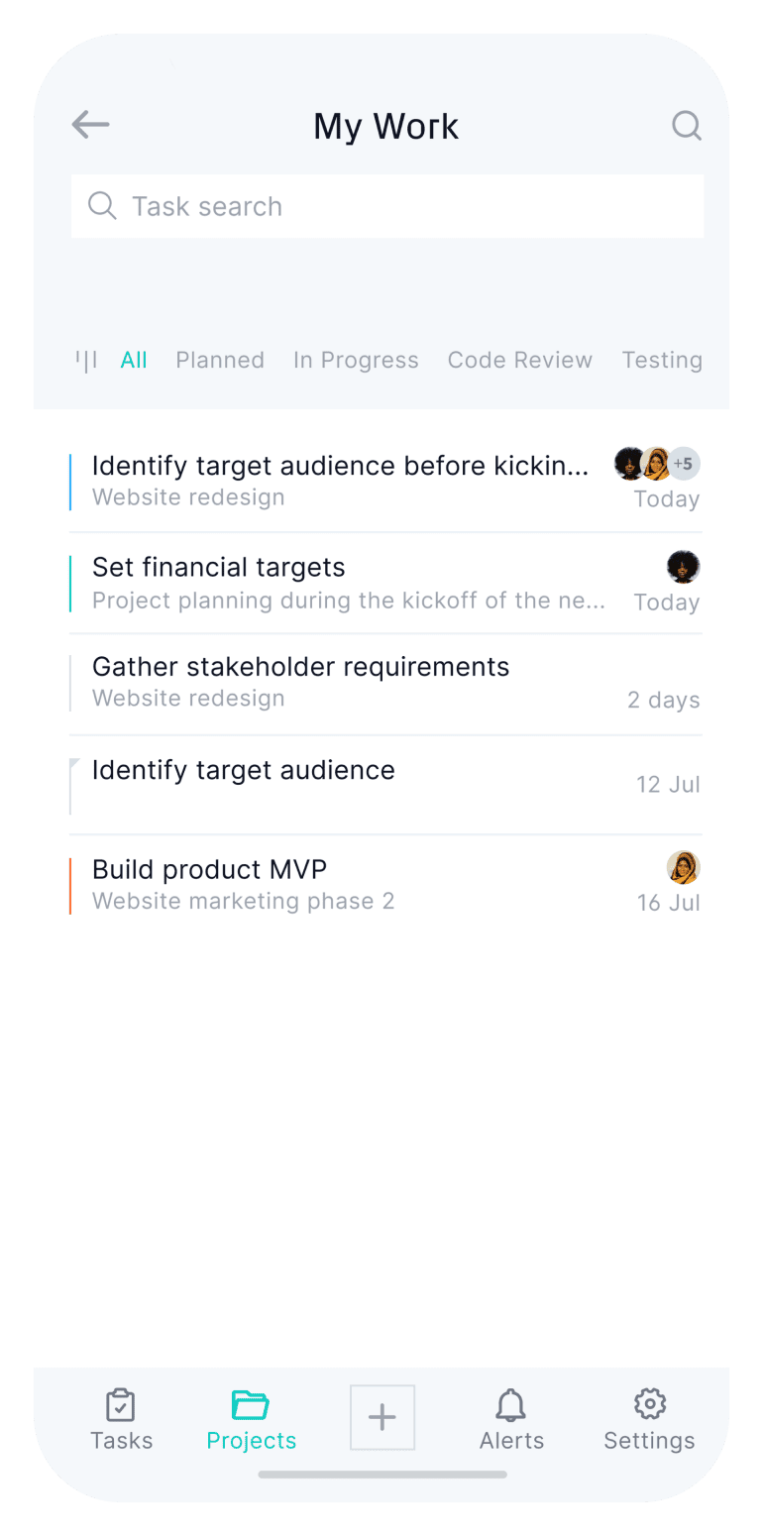
Task: Select the All filter tab
Action: pyautogui.click(x=133, y=359)
